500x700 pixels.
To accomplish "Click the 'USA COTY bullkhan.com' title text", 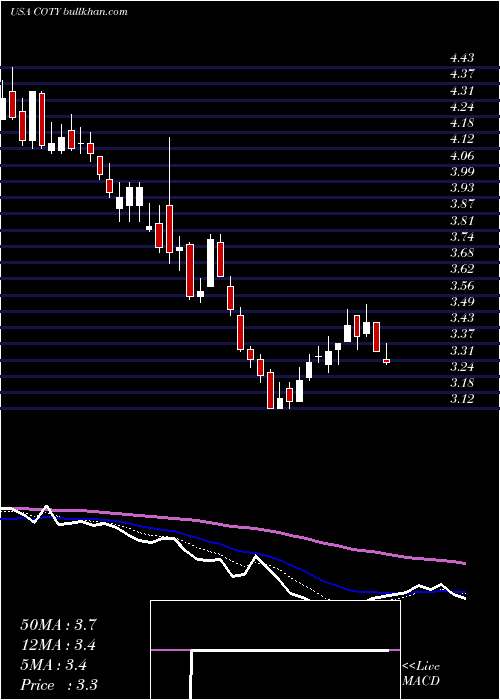I will pyautogui.click(x=69, y=12).
